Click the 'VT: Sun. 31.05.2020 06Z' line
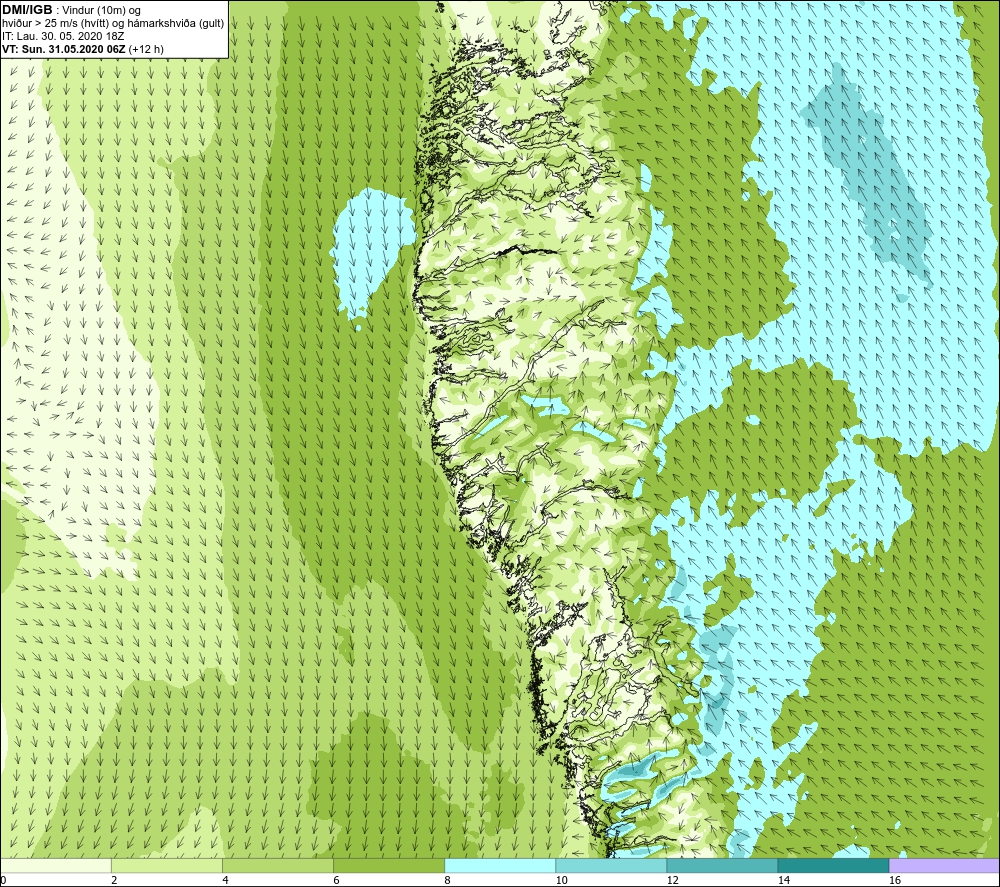This screenshot has width=1000, height=887. coord(64,49)
